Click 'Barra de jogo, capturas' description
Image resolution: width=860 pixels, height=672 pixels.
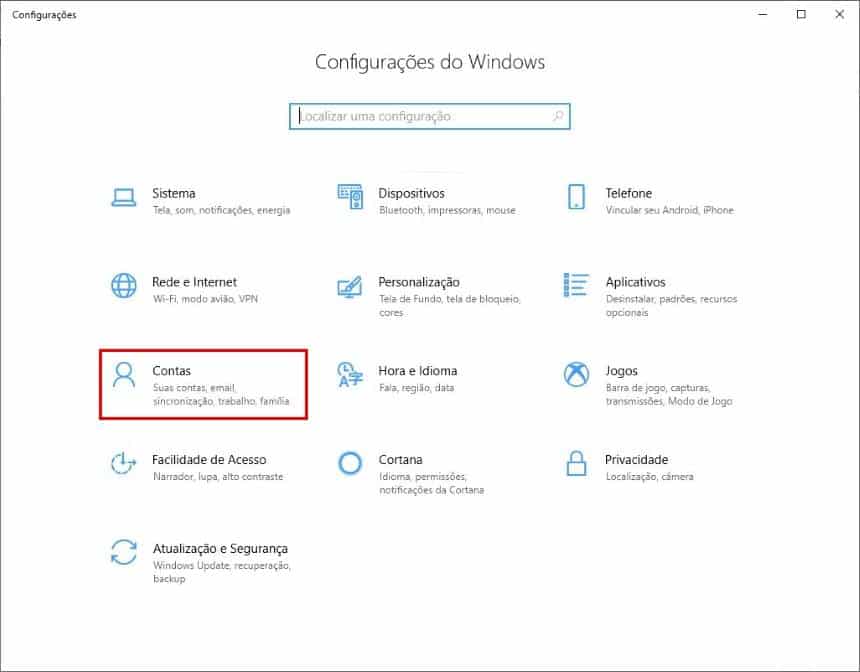pyautogui.click(x=669, y=394)
